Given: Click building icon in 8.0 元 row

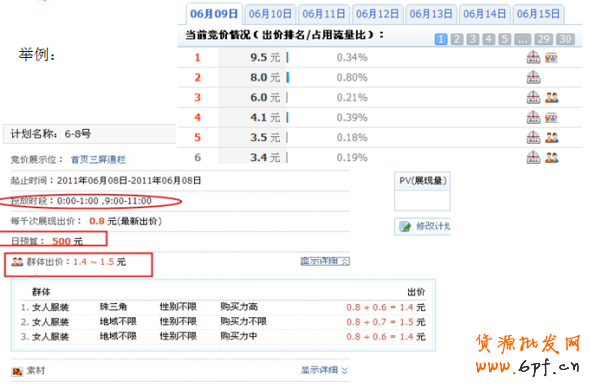Looking at the screenshot, I should [533, 78].
